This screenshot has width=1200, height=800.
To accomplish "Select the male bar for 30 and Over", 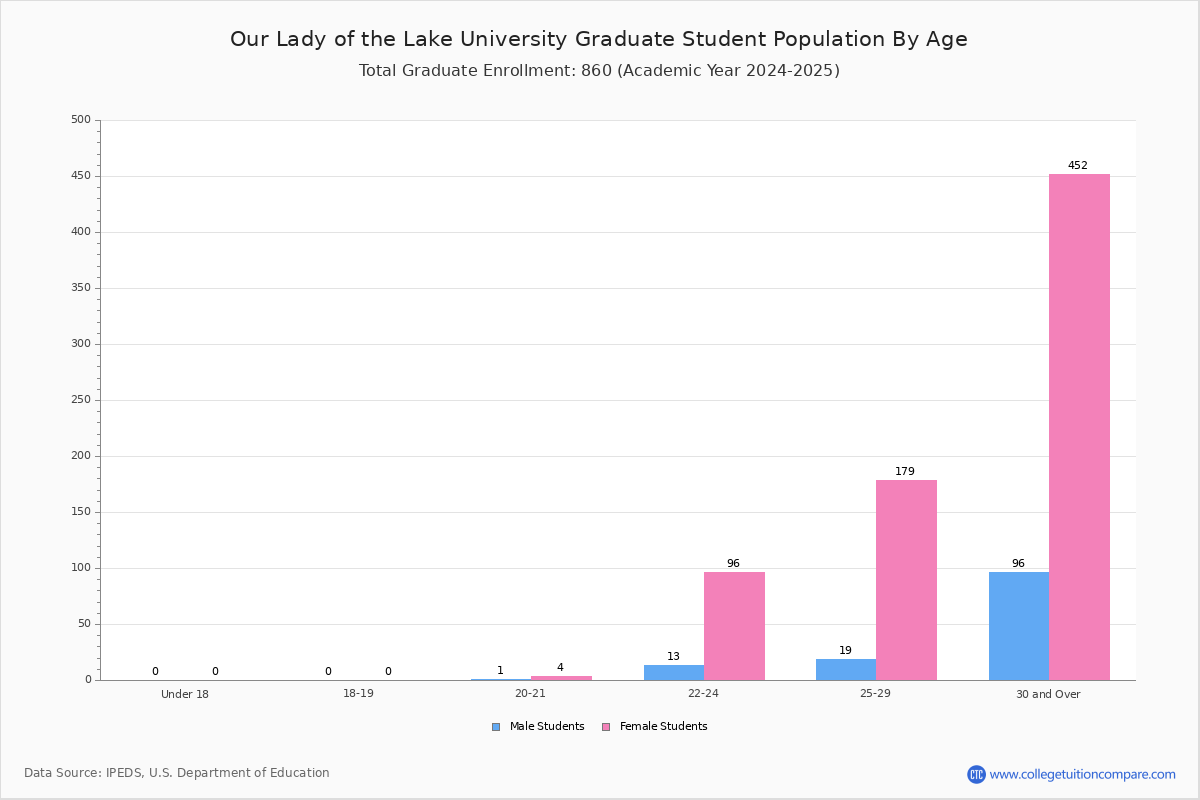I will point(1019,626).
